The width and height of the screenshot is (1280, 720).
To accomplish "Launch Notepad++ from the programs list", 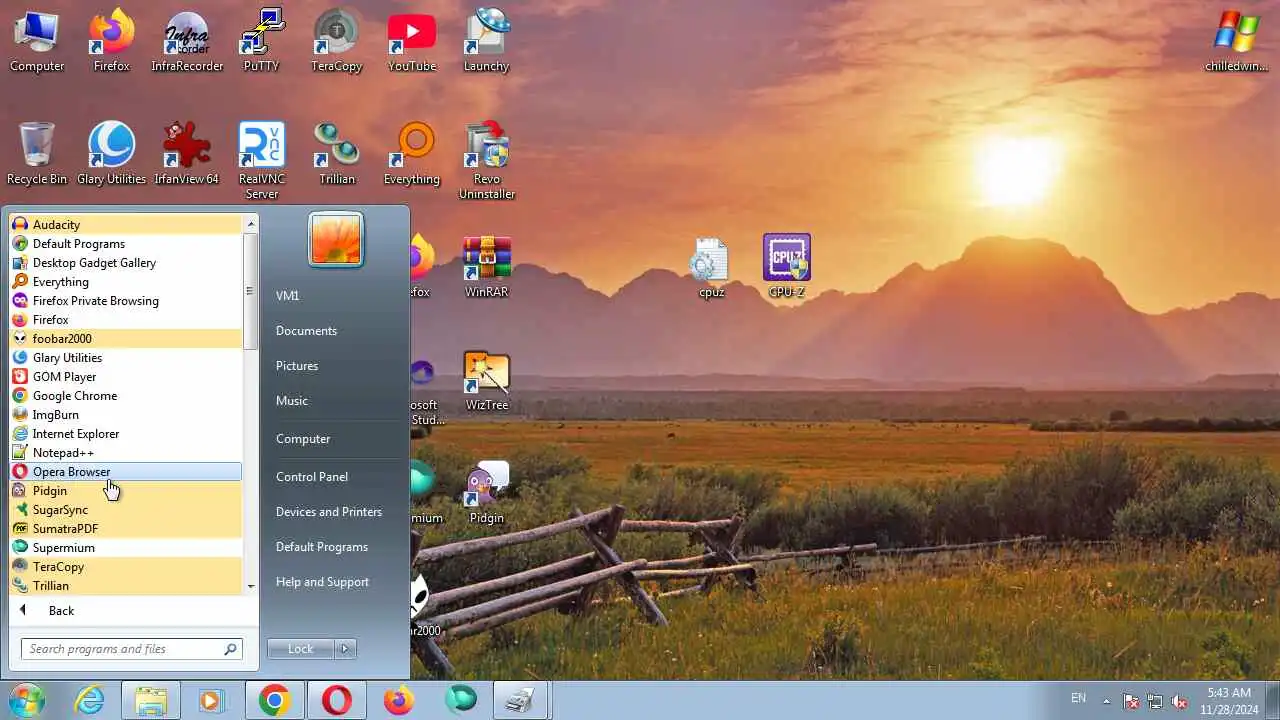I will pyautogui.click(x=126, y=452).
